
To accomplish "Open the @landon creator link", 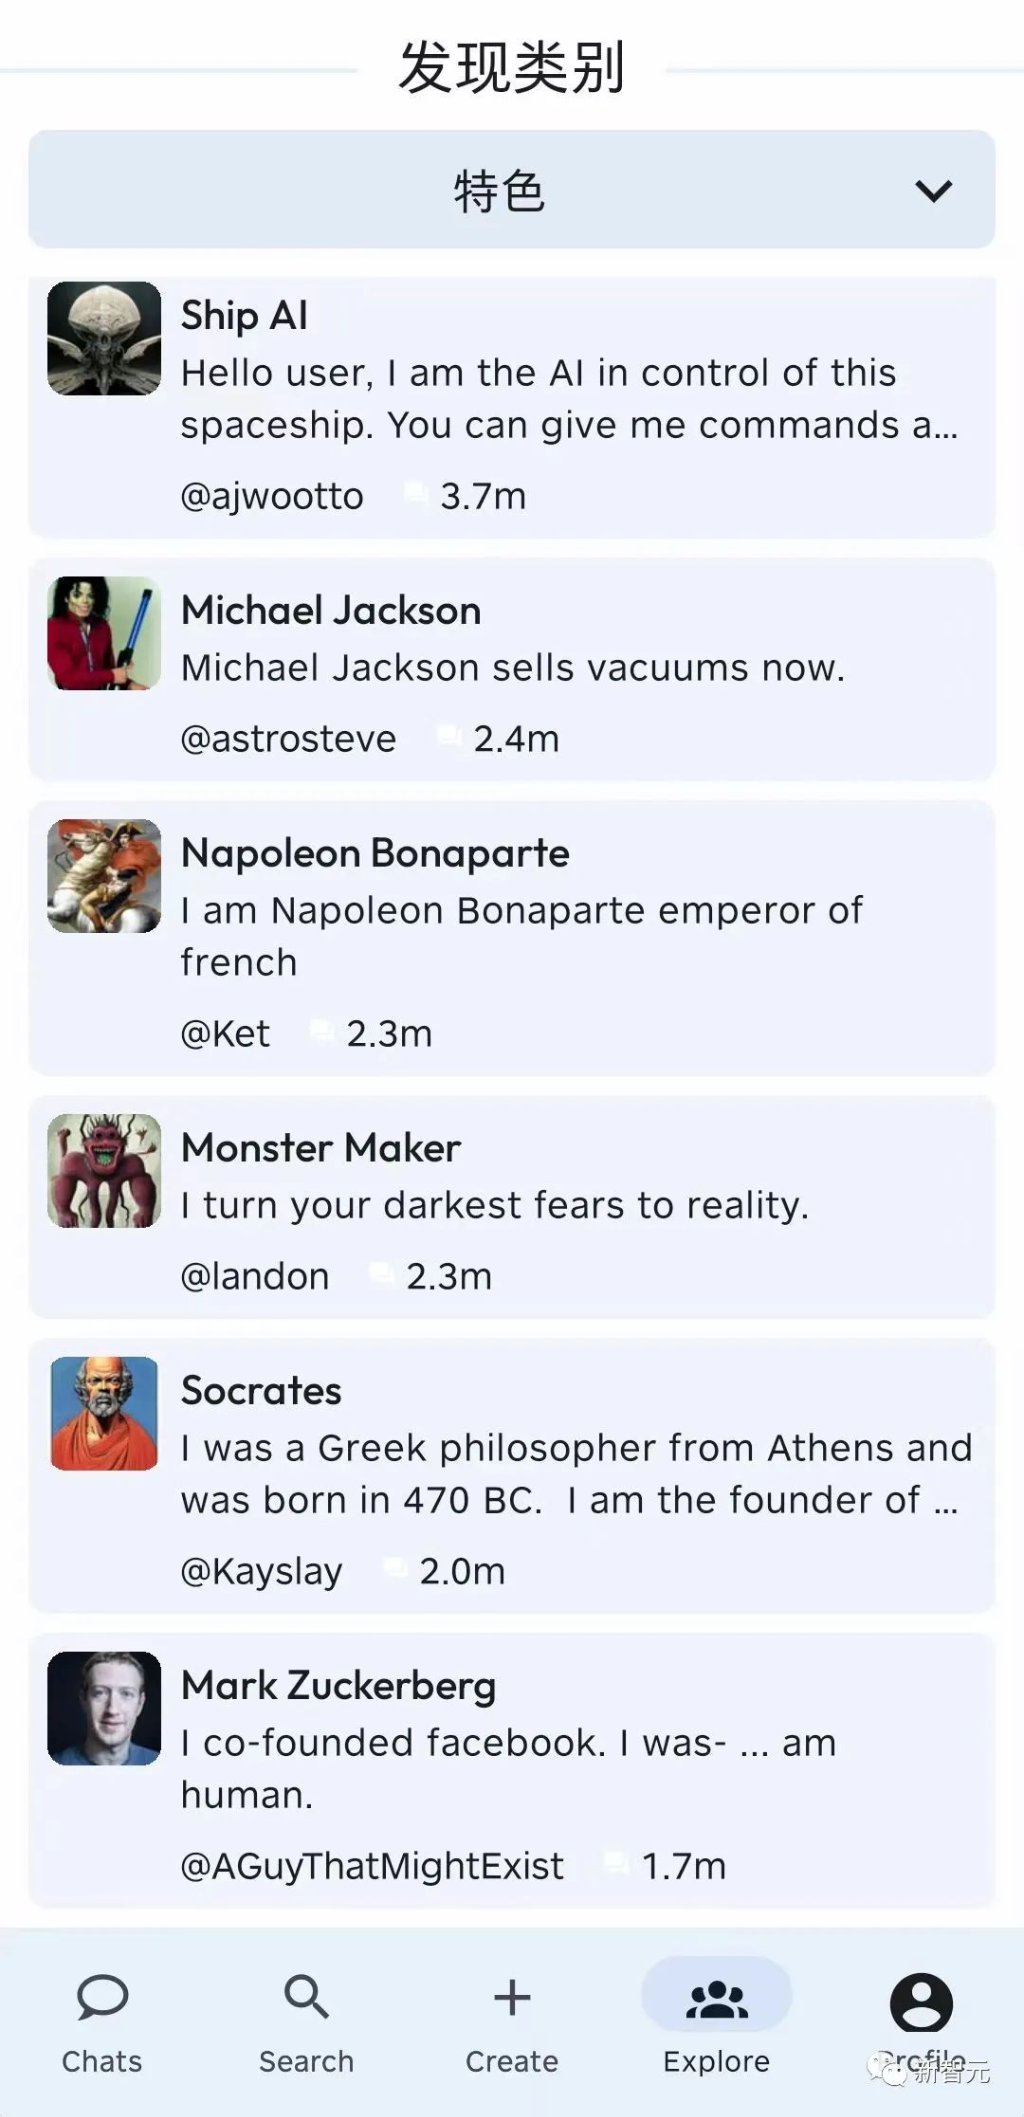I will click(x=254, y=1277).
